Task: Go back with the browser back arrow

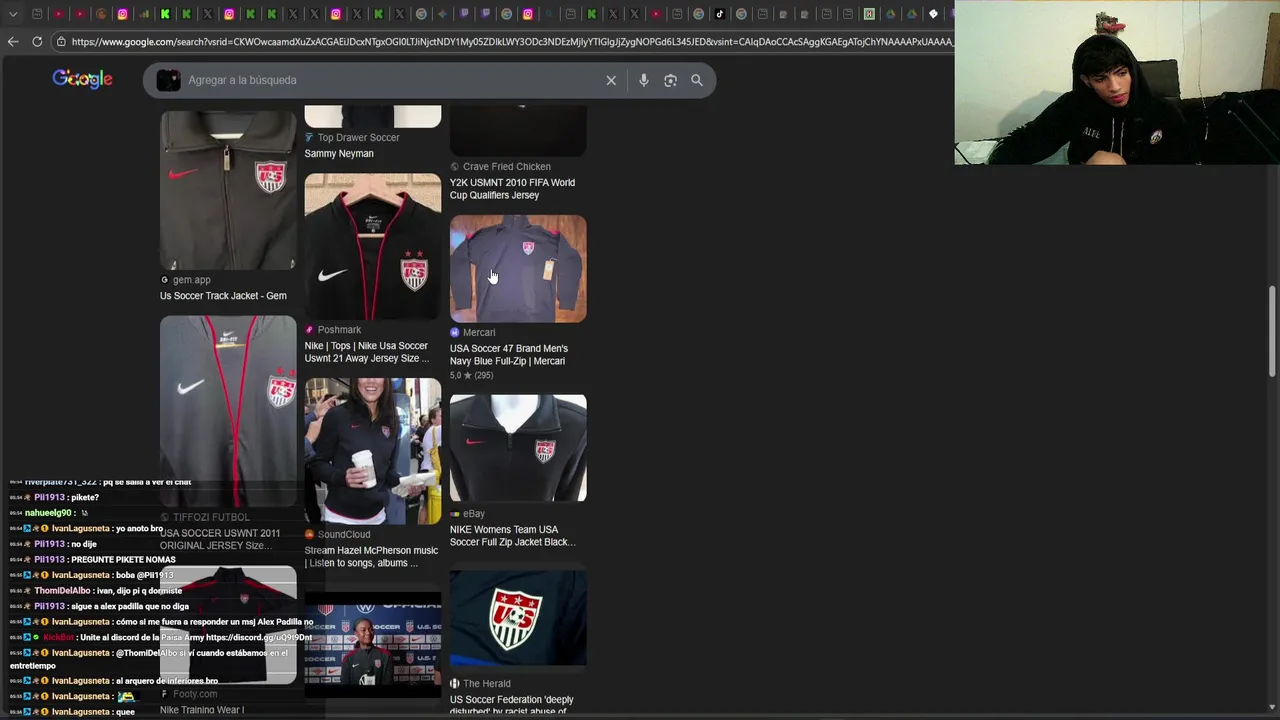Action: (x=13, y=41)
